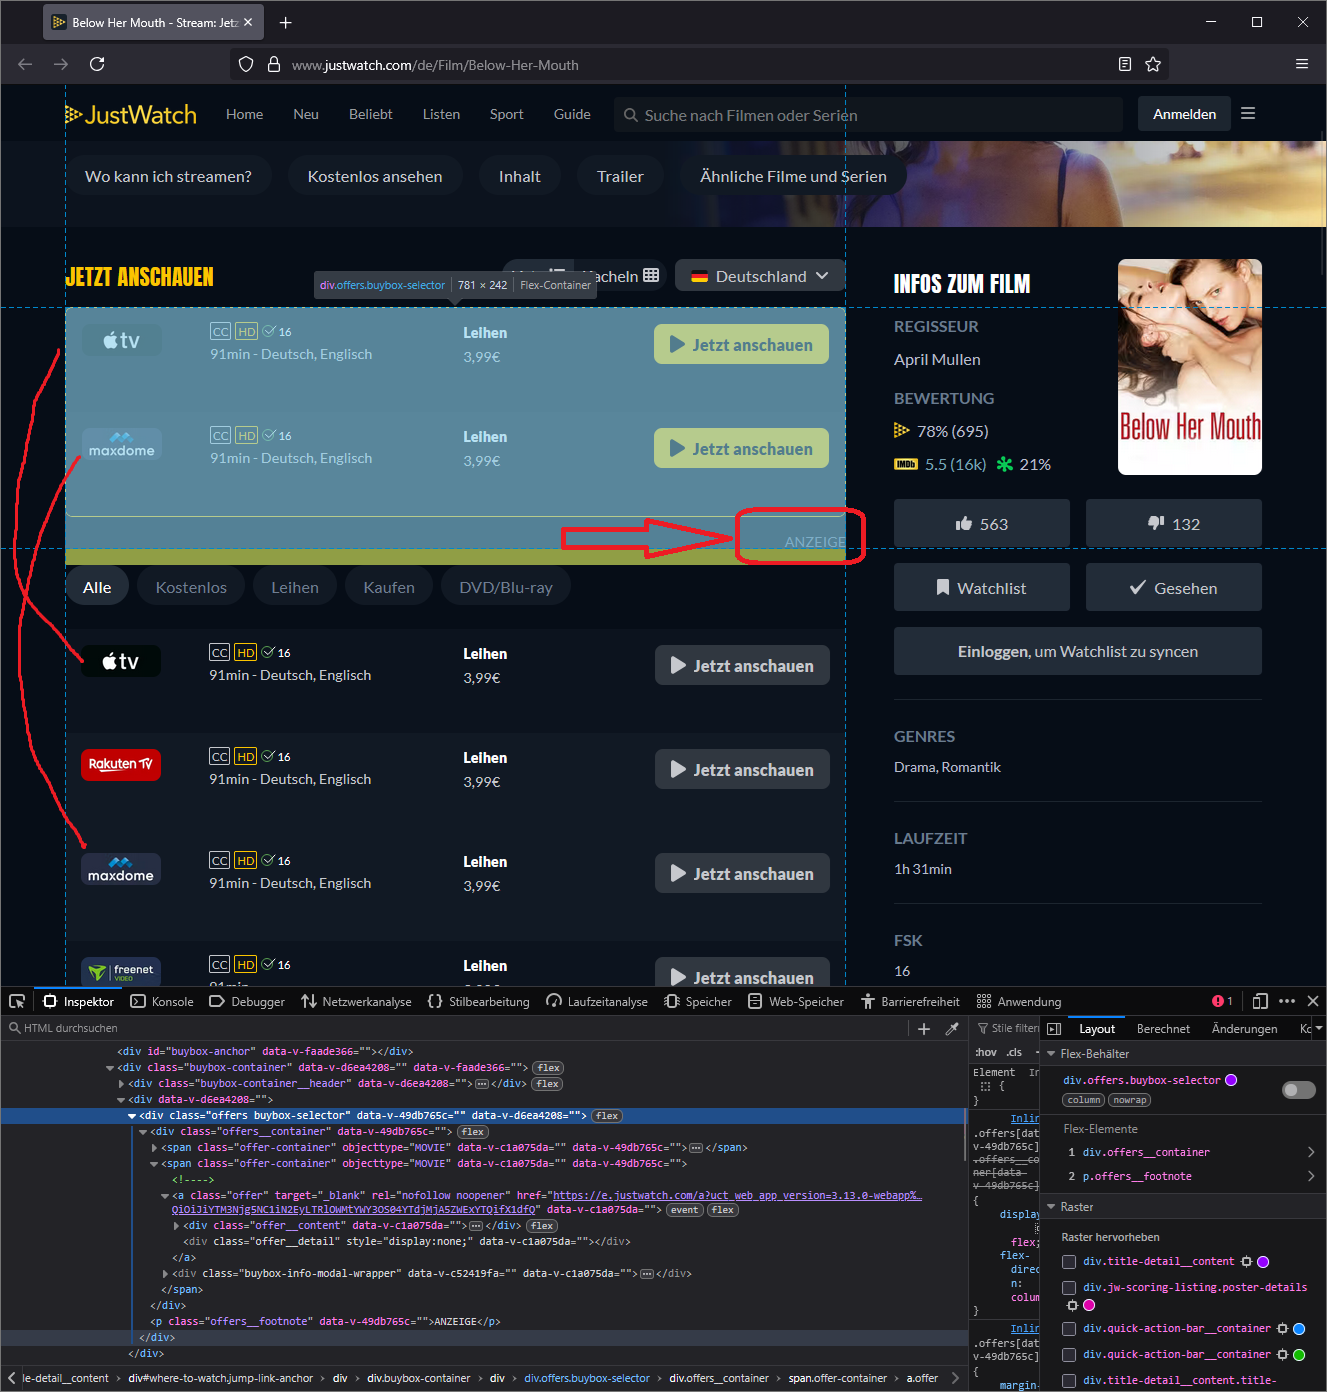Image resolution: width=1327 pixels, height=1392 pixels.
Task: Open the Netzwerkanalyse tab
Action: pos(357,1001)
